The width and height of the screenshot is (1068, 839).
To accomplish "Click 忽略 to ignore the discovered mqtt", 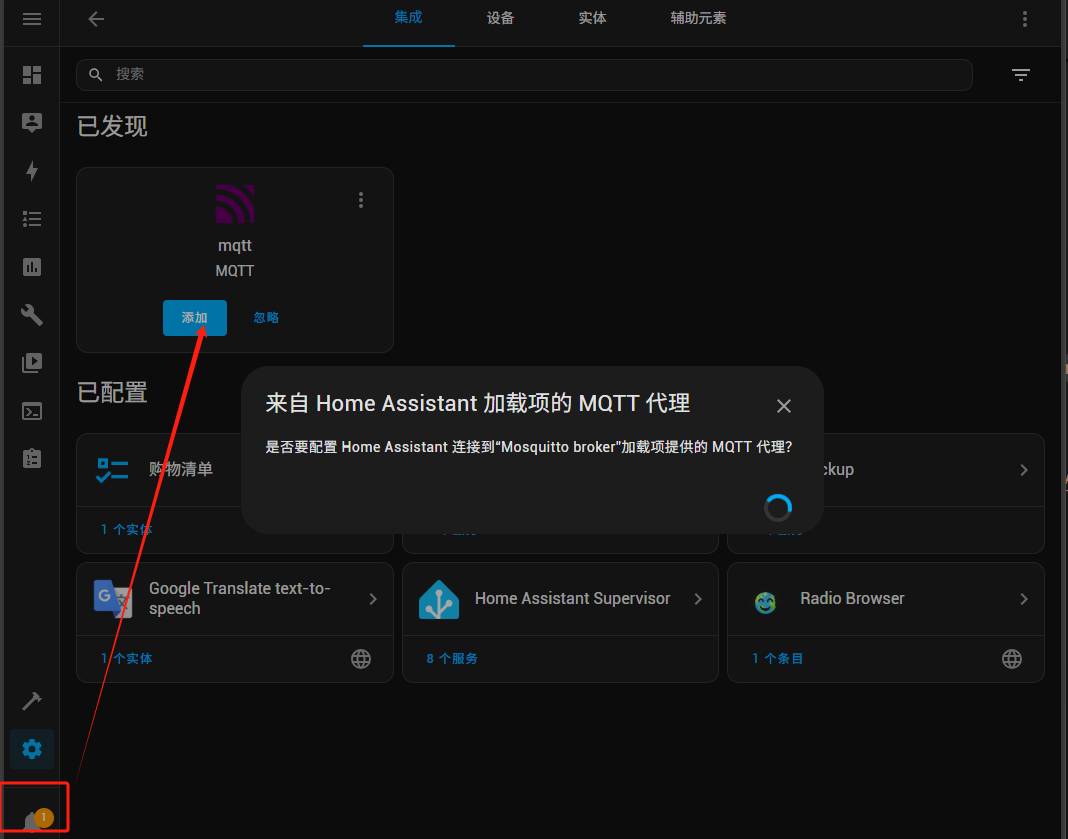I will point(266,318).
